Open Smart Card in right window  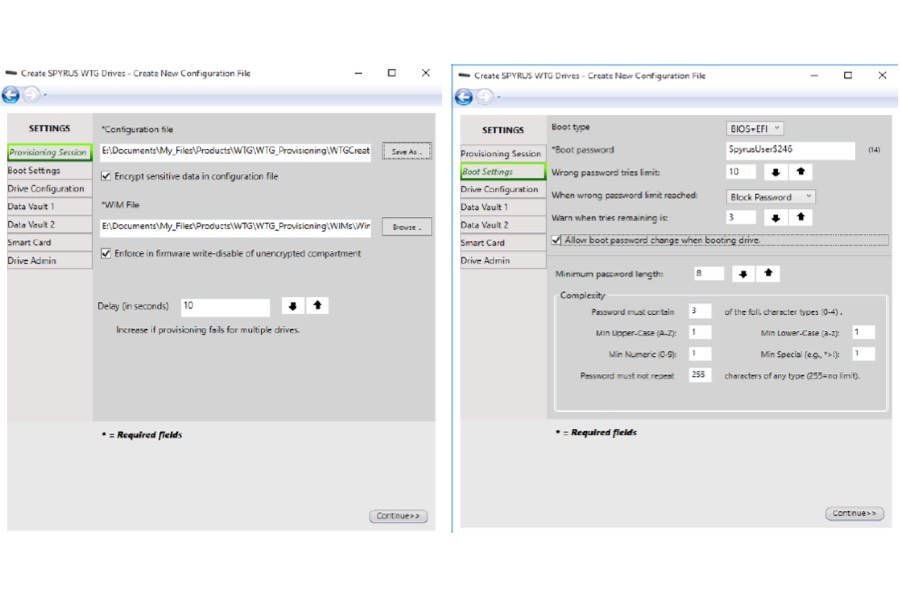point(503,242)
